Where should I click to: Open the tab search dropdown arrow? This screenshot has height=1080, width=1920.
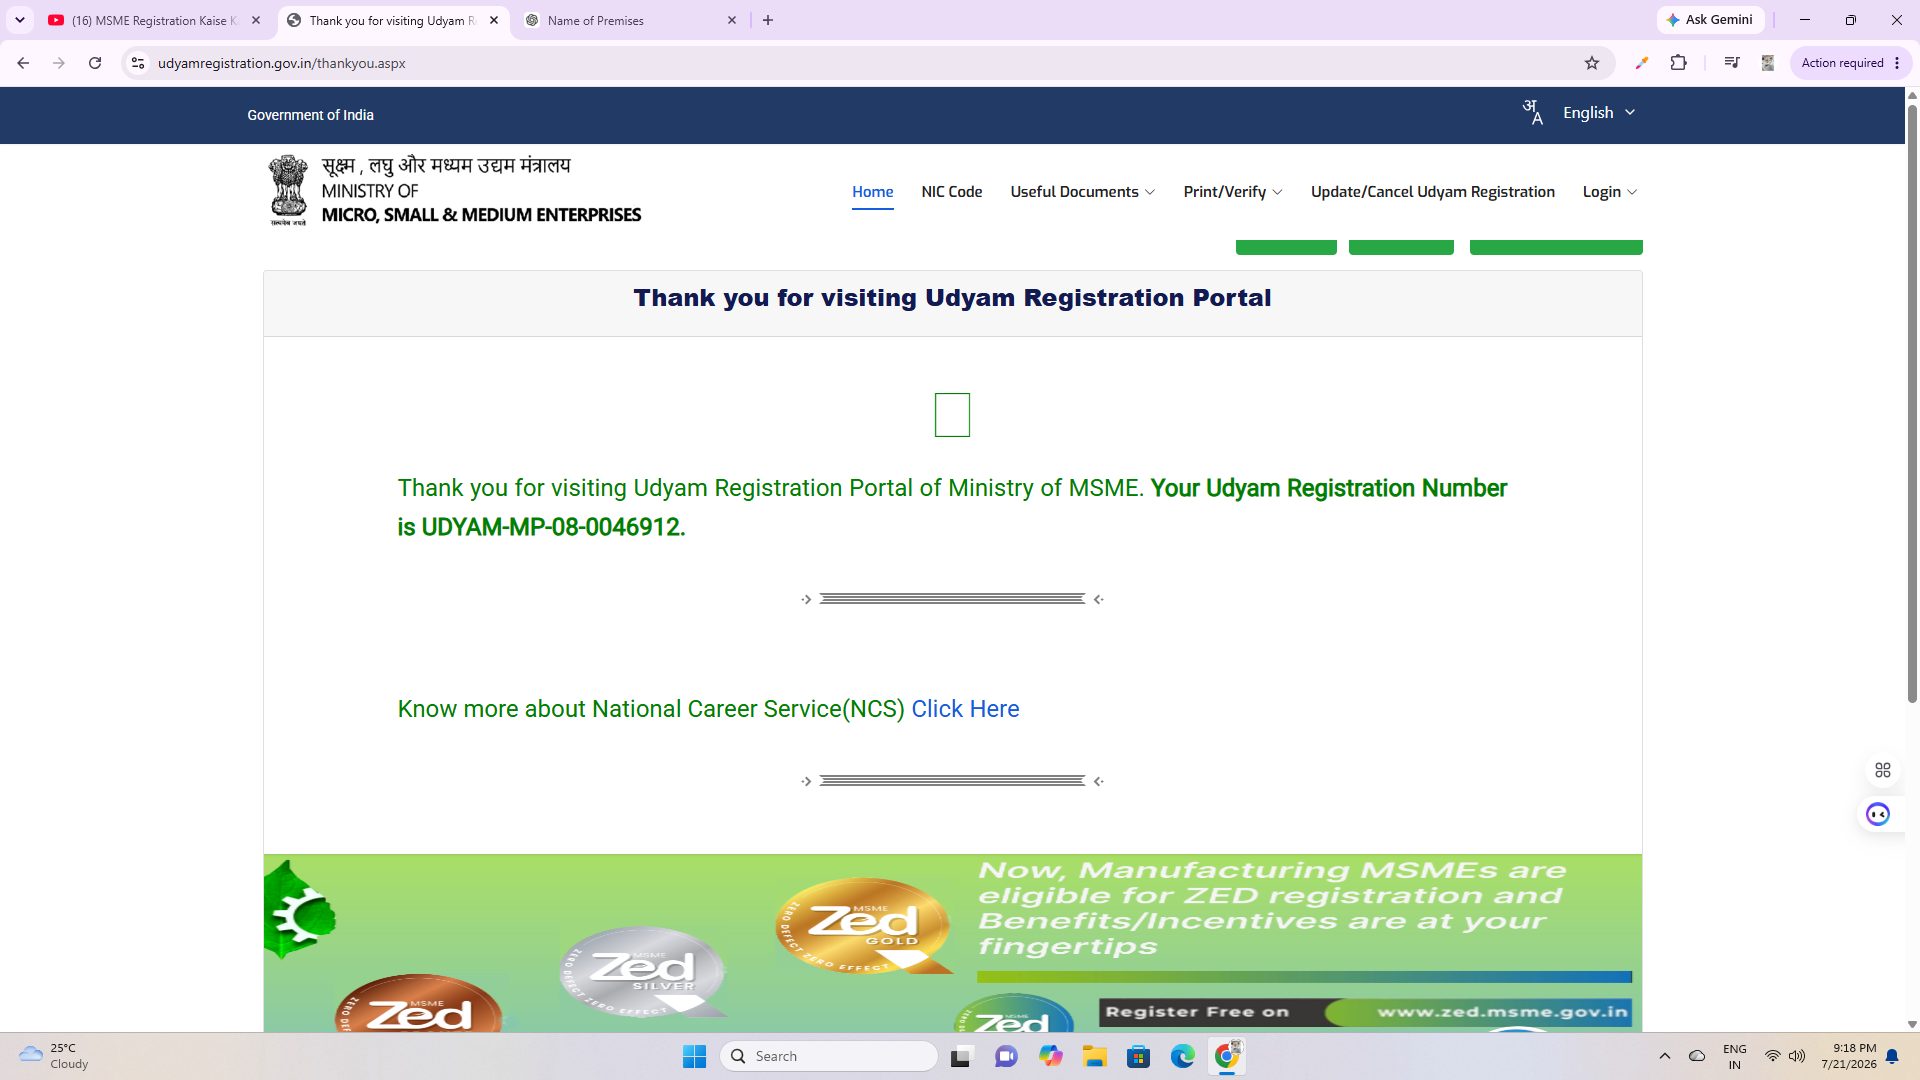click(20, 20)
